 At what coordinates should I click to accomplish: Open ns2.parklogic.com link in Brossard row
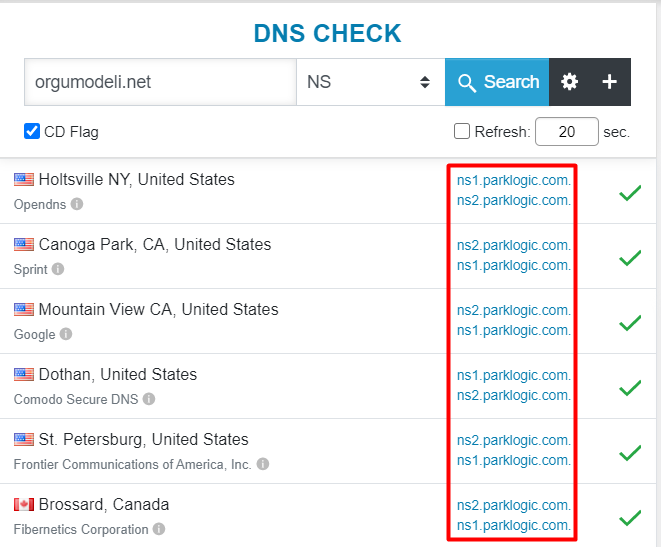coord(514,505)
